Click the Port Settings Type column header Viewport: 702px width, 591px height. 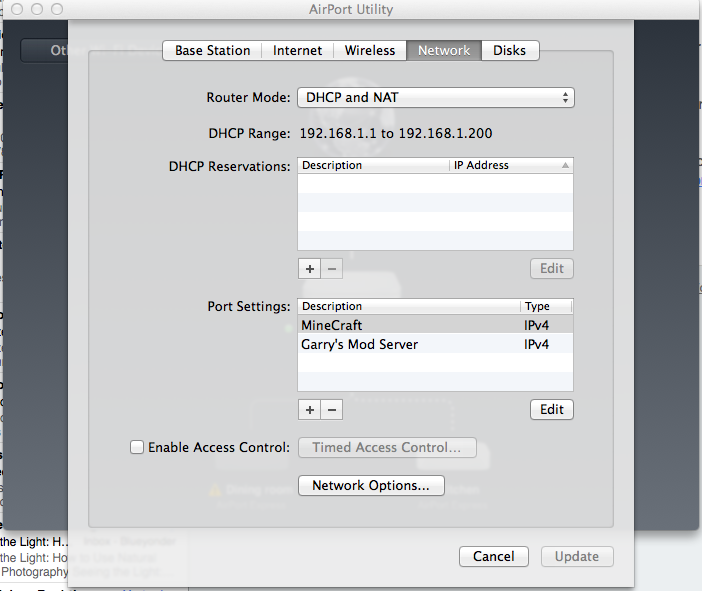coord(546,306)
